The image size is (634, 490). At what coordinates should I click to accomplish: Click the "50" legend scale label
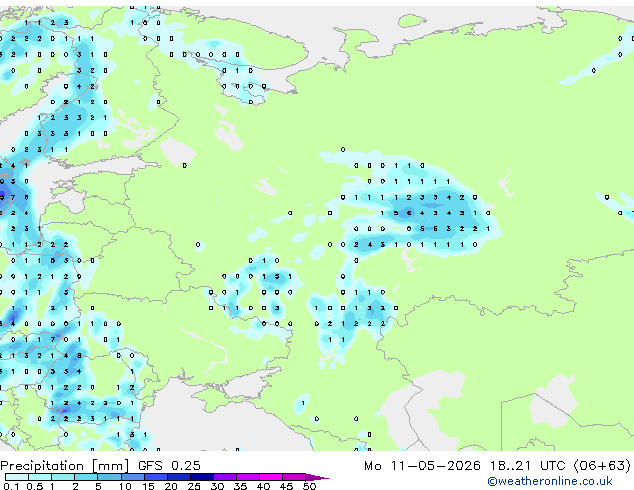pos(309,486)
